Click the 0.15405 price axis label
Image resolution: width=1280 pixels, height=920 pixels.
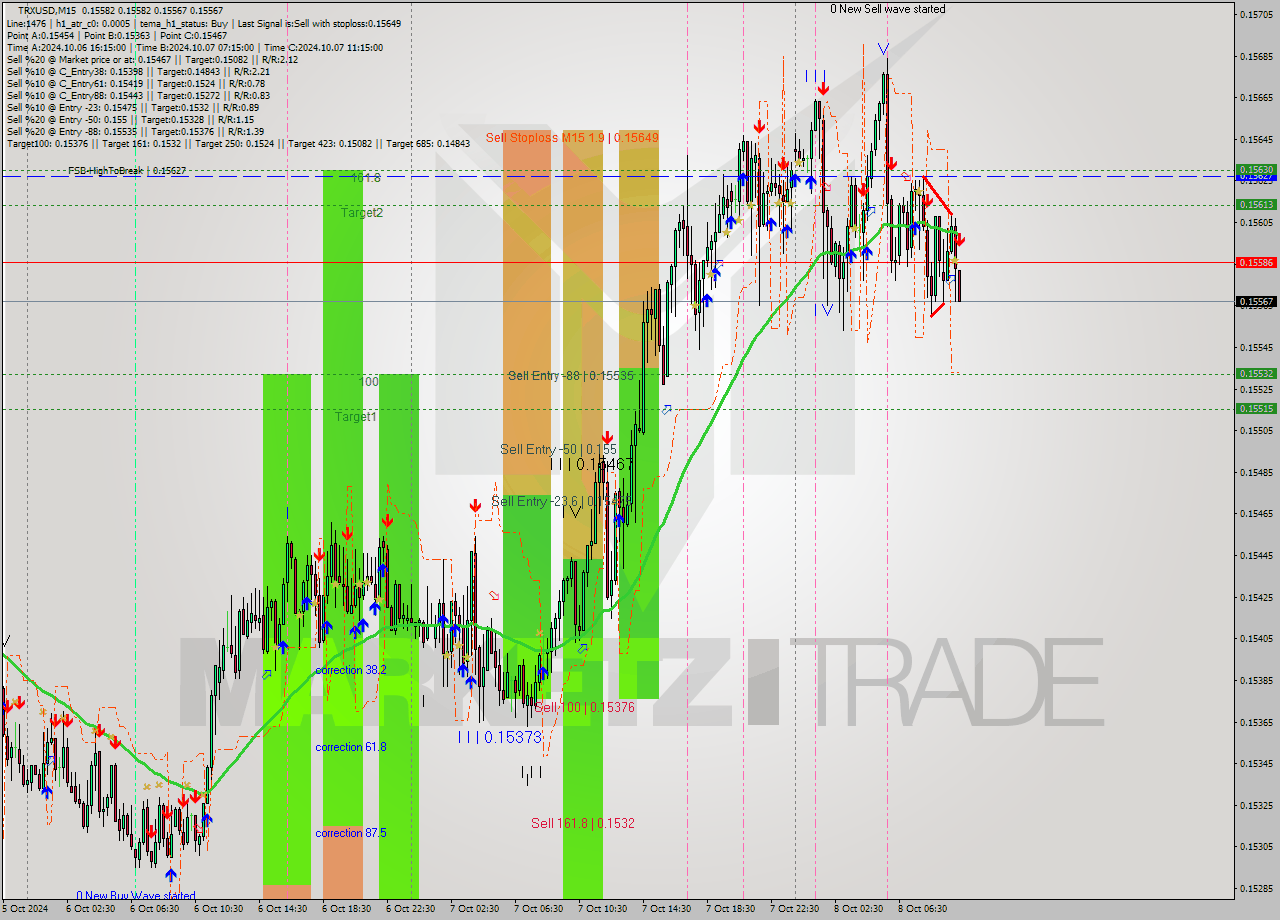click(1256, 638)
